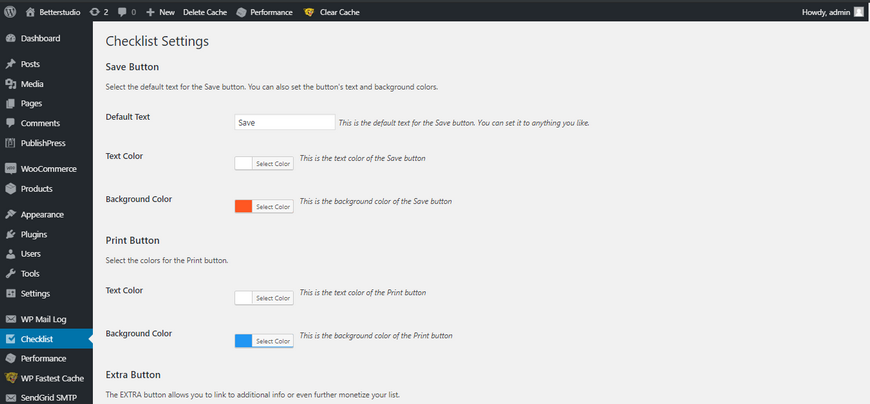Click the Extra Button section heading
The image size is (870, 404).
[x=133, y=375]
